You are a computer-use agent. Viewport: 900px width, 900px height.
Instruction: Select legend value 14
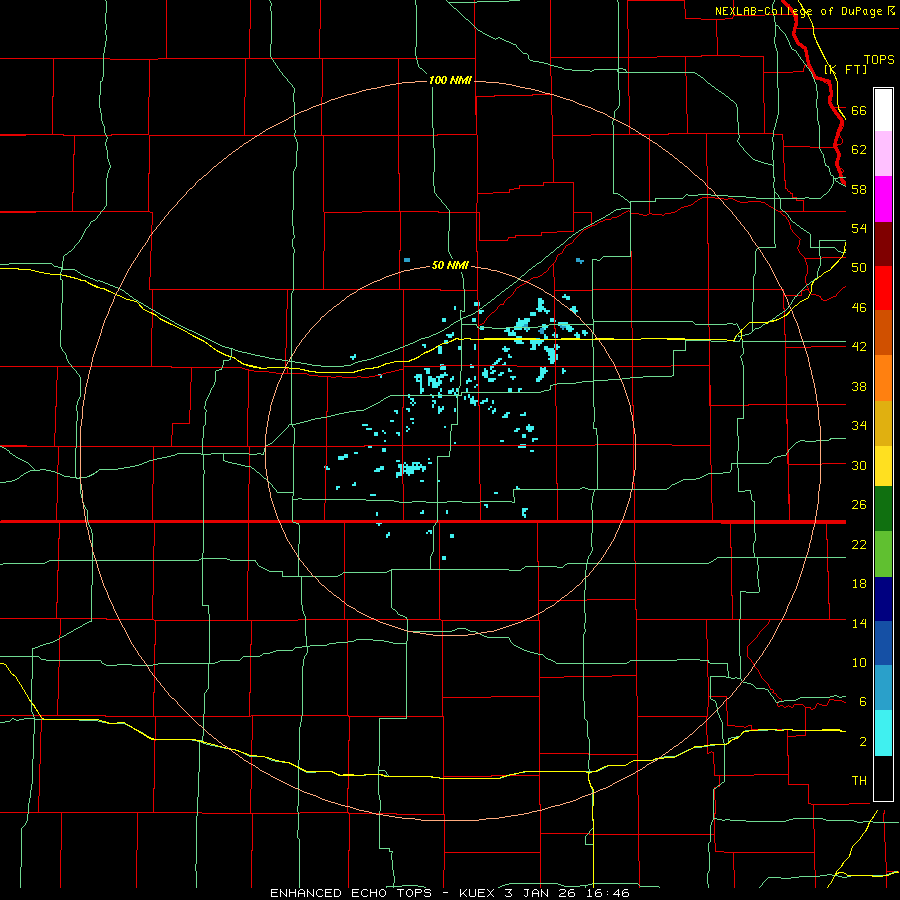click(x=859, y=623)
